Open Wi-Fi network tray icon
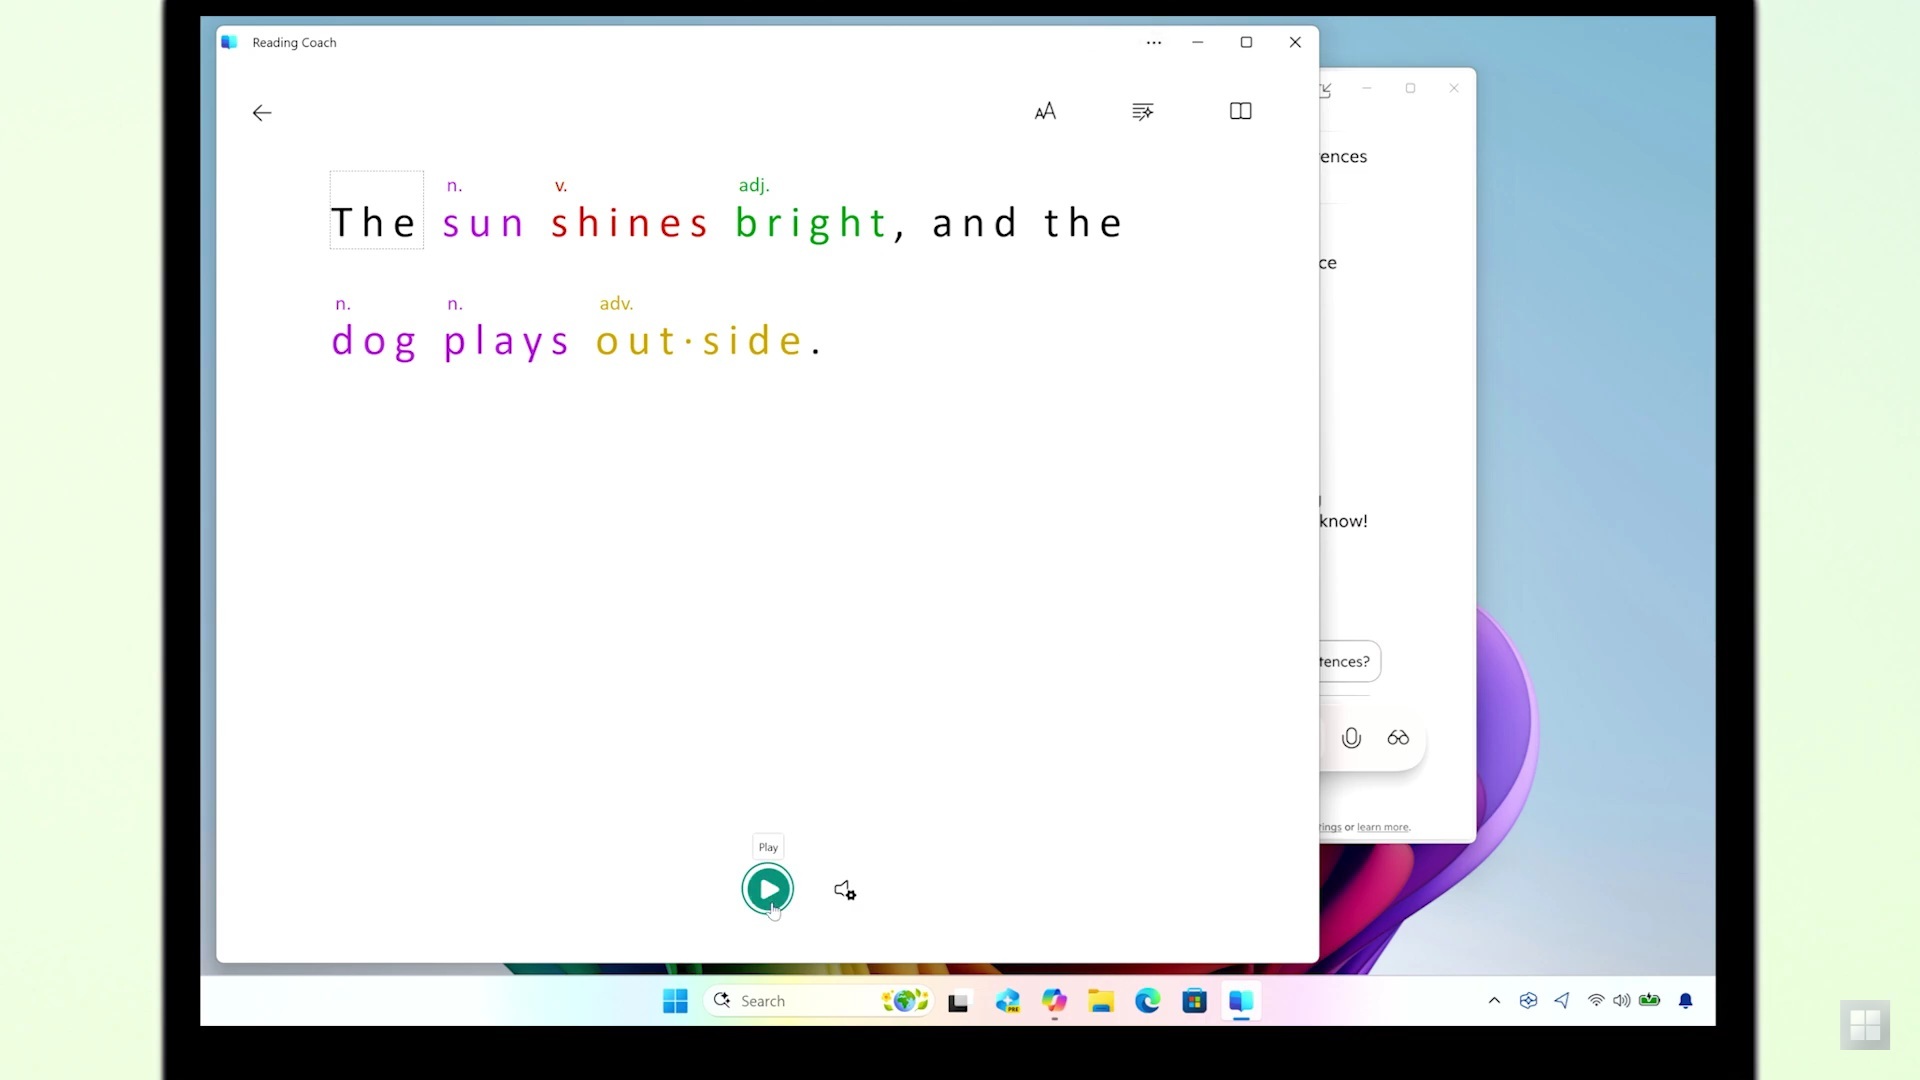 coord(1596,1000)
